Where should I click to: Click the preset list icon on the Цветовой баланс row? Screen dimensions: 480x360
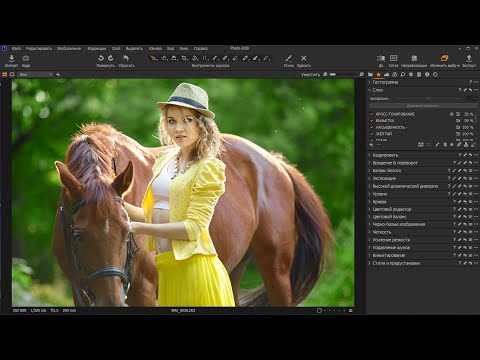pyautogui.click(x=470, y=217)
